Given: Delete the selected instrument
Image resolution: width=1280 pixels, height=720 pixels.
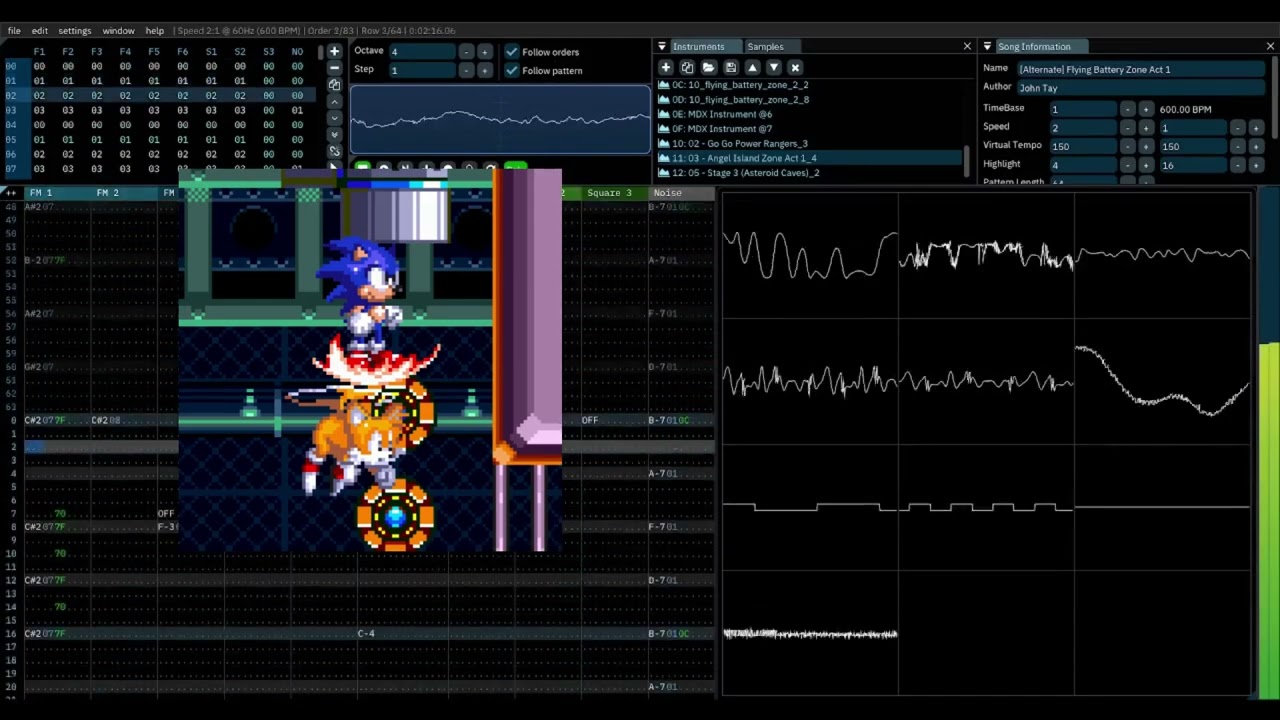Looking at the screenshot, I should (795, 67).
